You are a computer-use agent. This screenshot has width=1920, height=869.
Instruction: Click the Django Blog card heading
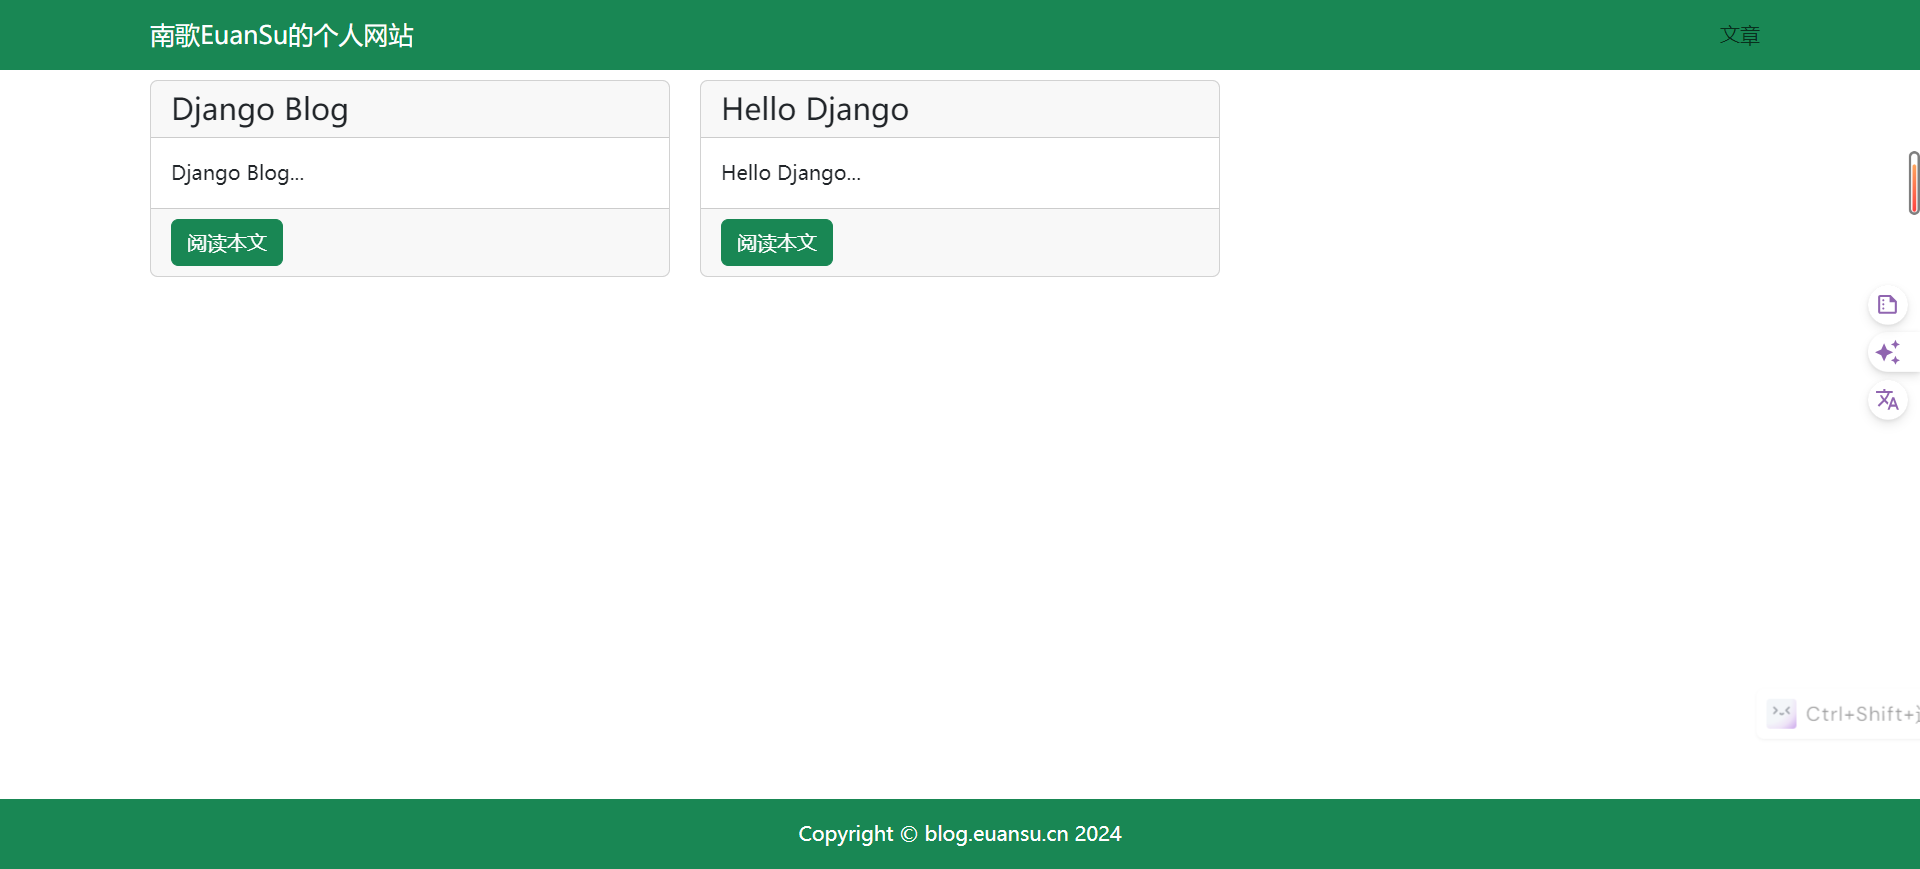coord(260,109)
